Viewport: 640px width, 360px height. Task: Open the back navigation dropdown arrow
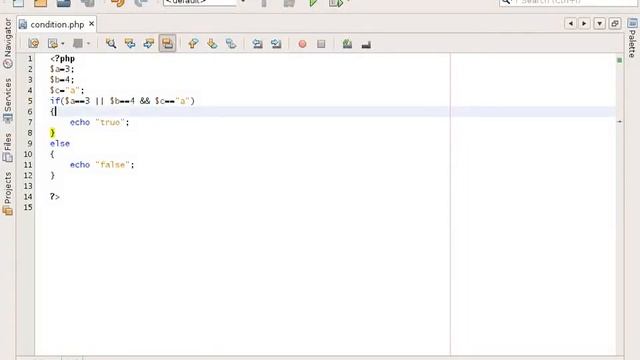[x=62, y=44]
